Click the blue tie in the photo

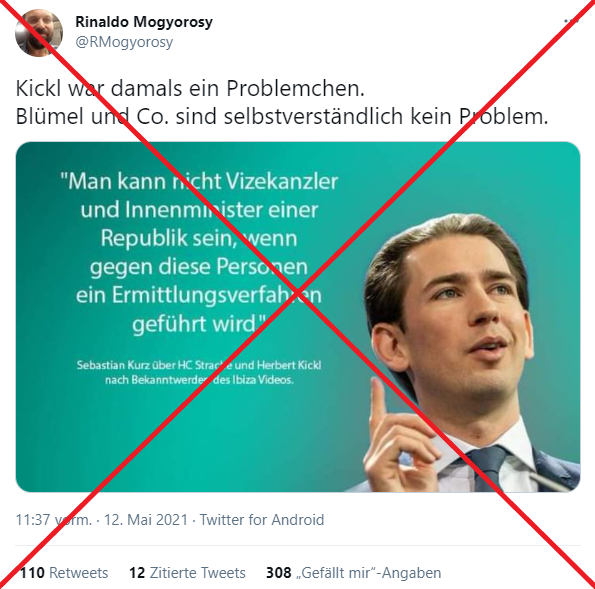(488, 469)
